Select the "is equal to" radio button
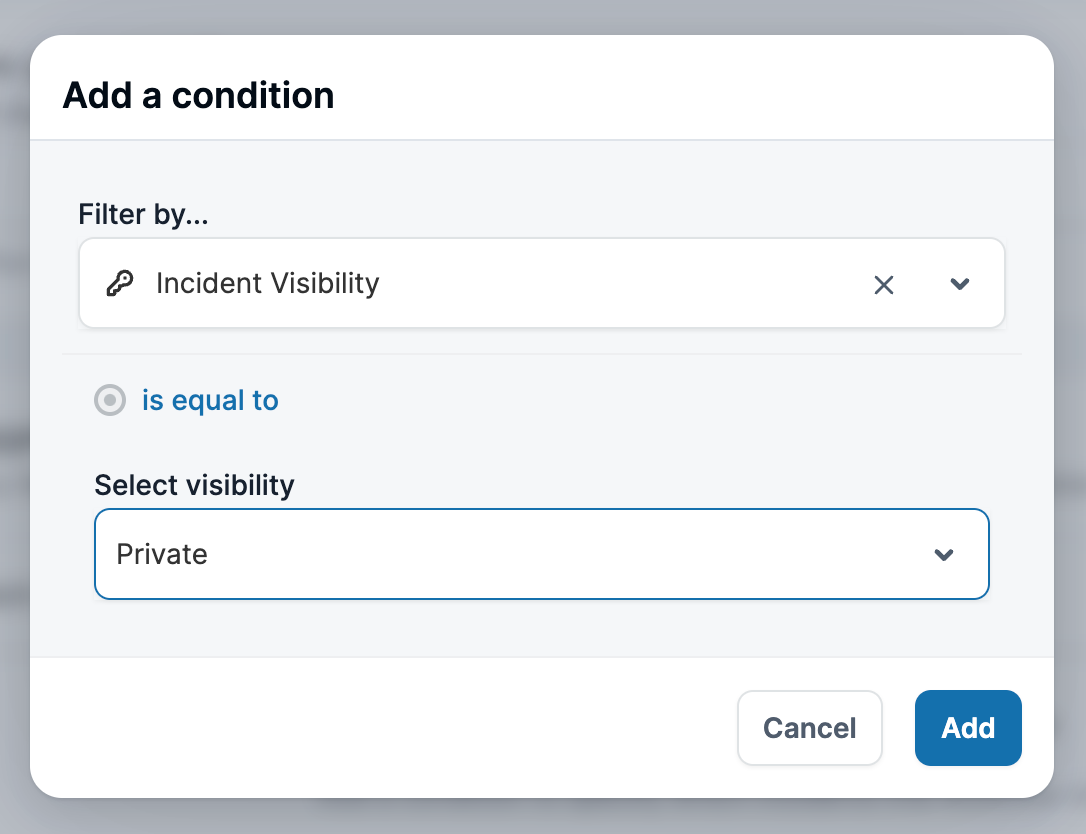The width and height of the screenshot is (1086, 834). tap(110, 400)
